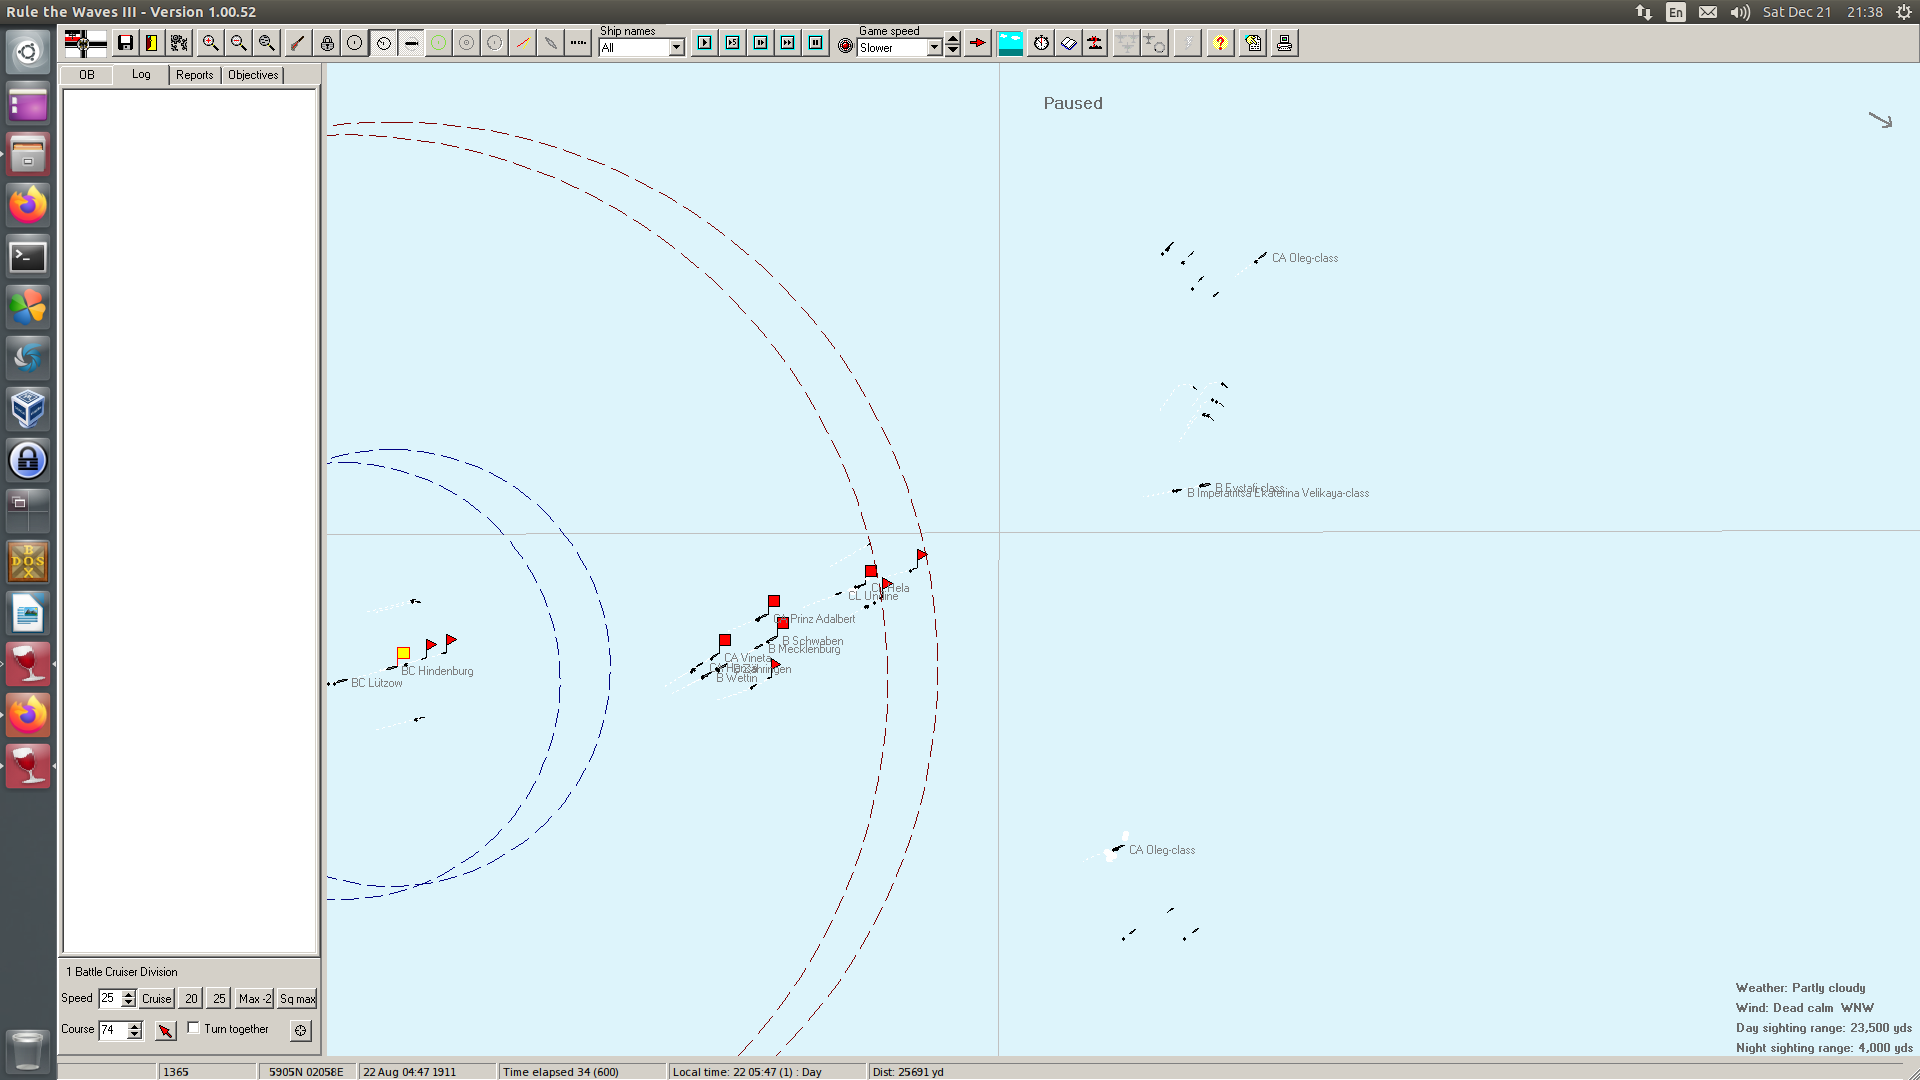This screenshot has height=1080, width=1920.
Task: Click the red arrow set-course button
Action: 166,1030
